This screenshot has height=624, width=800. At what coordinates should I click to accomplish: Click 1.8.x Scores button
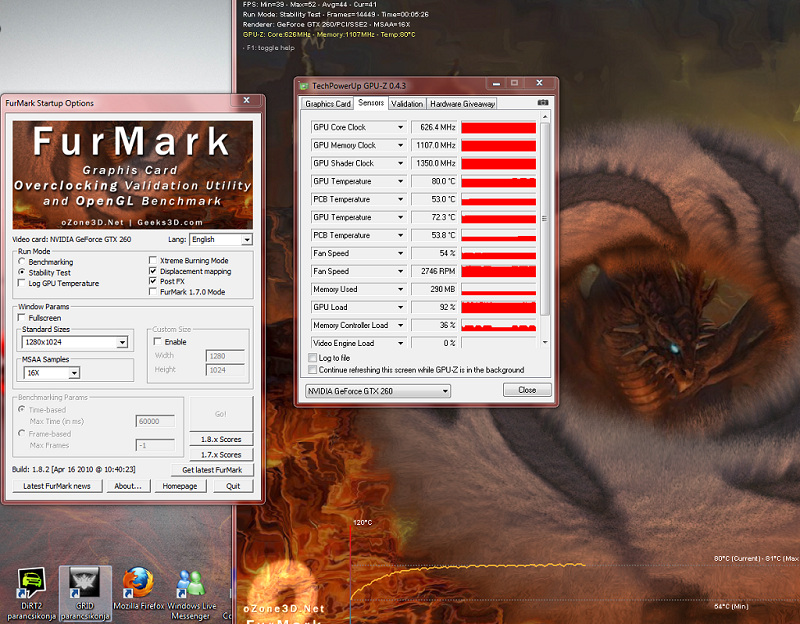221,439
